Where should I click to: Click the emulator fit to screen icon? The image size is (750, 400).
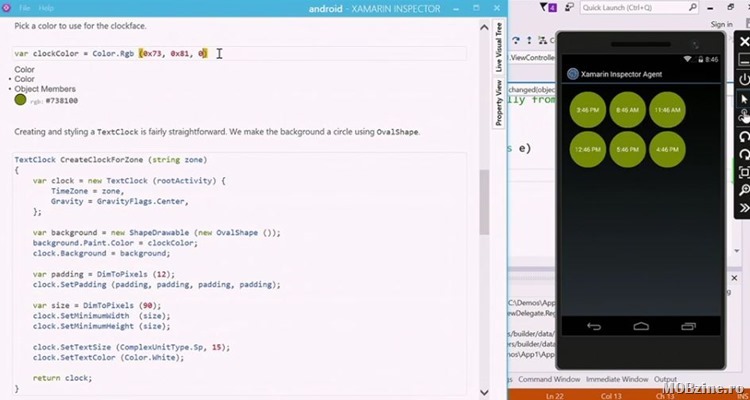coord(744,172)
